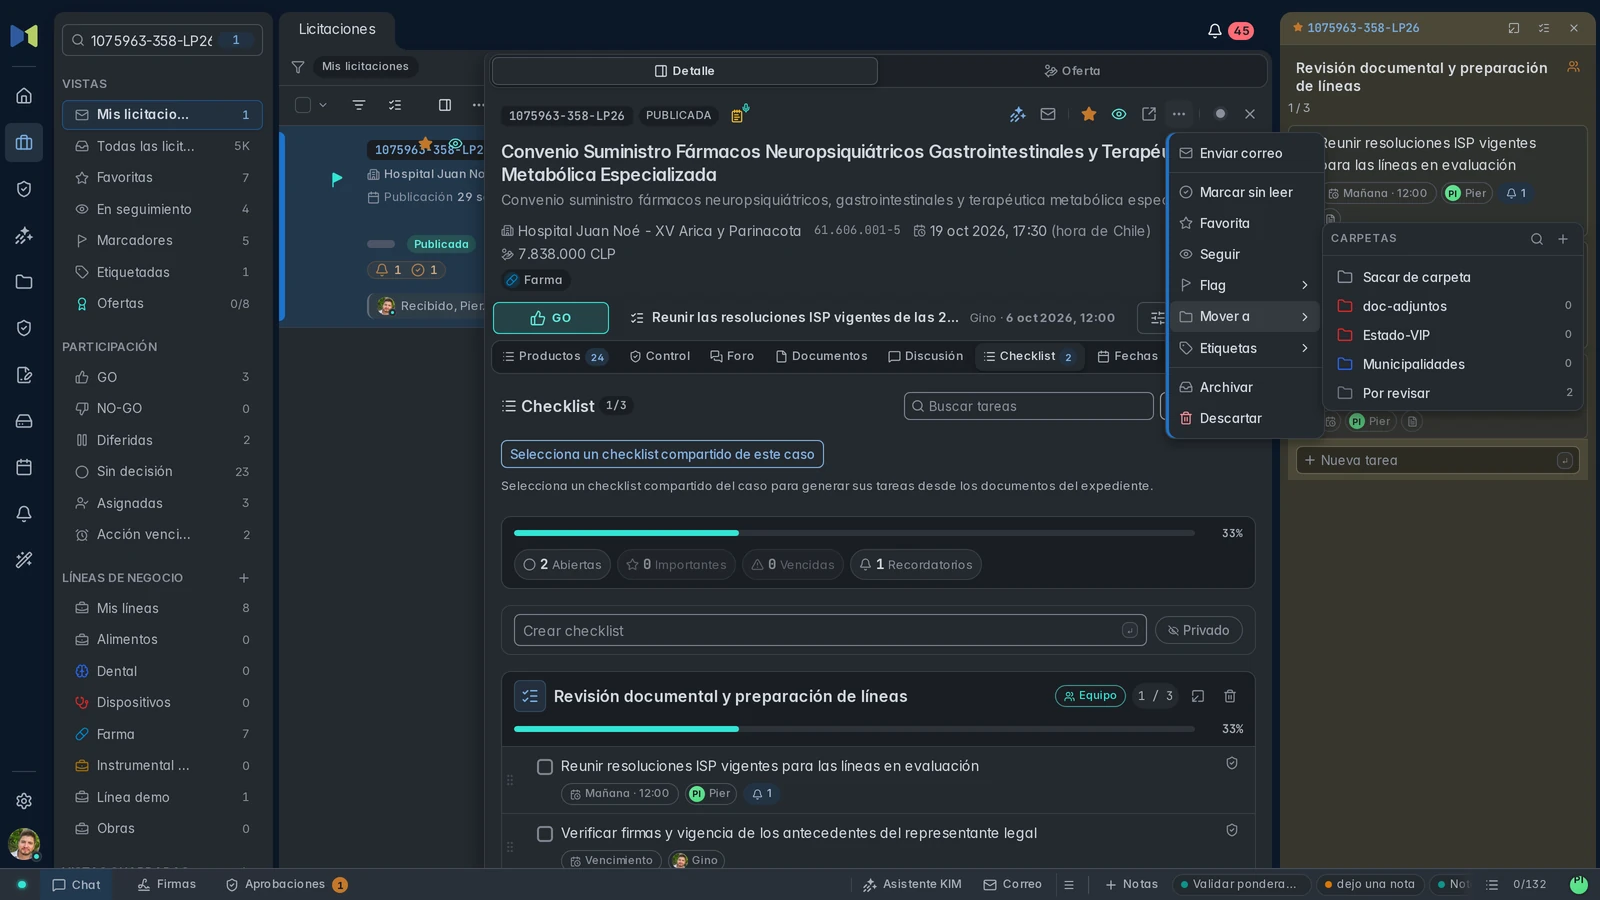Expand the Mover a submenu

coord(1245,317)
